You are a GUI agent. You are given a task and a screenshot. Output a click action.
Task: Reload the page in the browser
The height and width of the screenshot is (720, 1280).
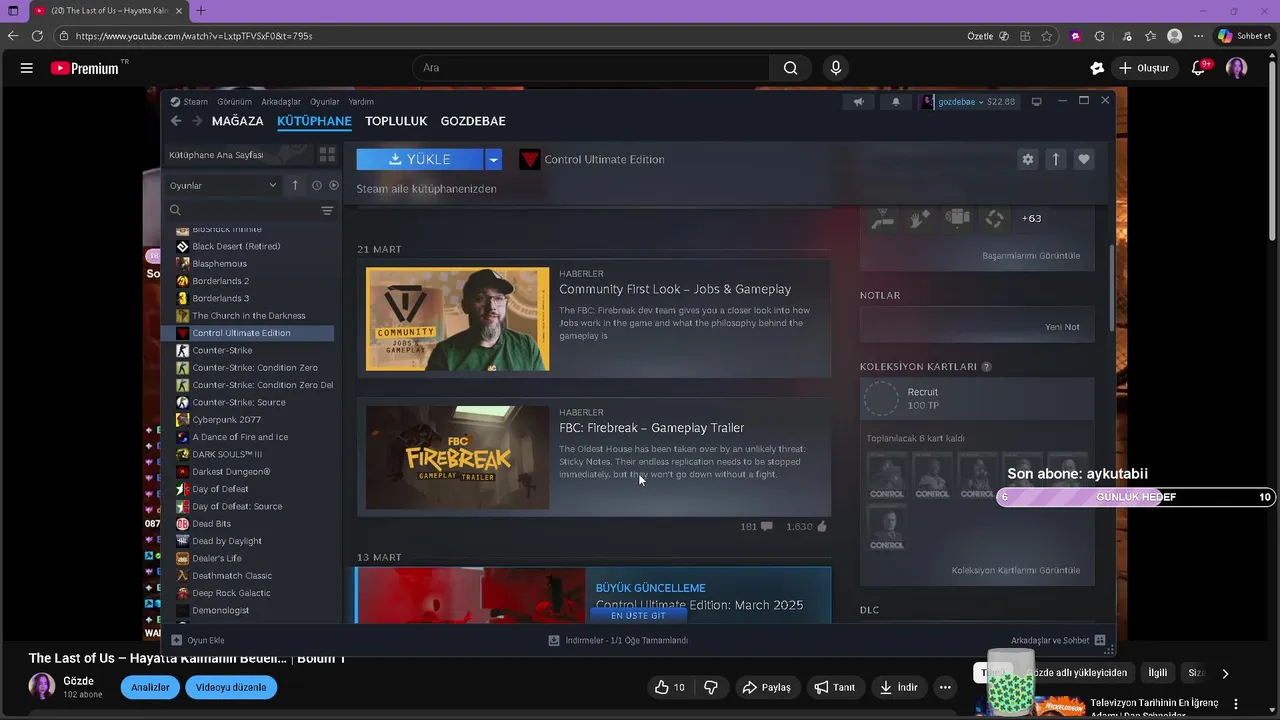click(x=37, y=36)
